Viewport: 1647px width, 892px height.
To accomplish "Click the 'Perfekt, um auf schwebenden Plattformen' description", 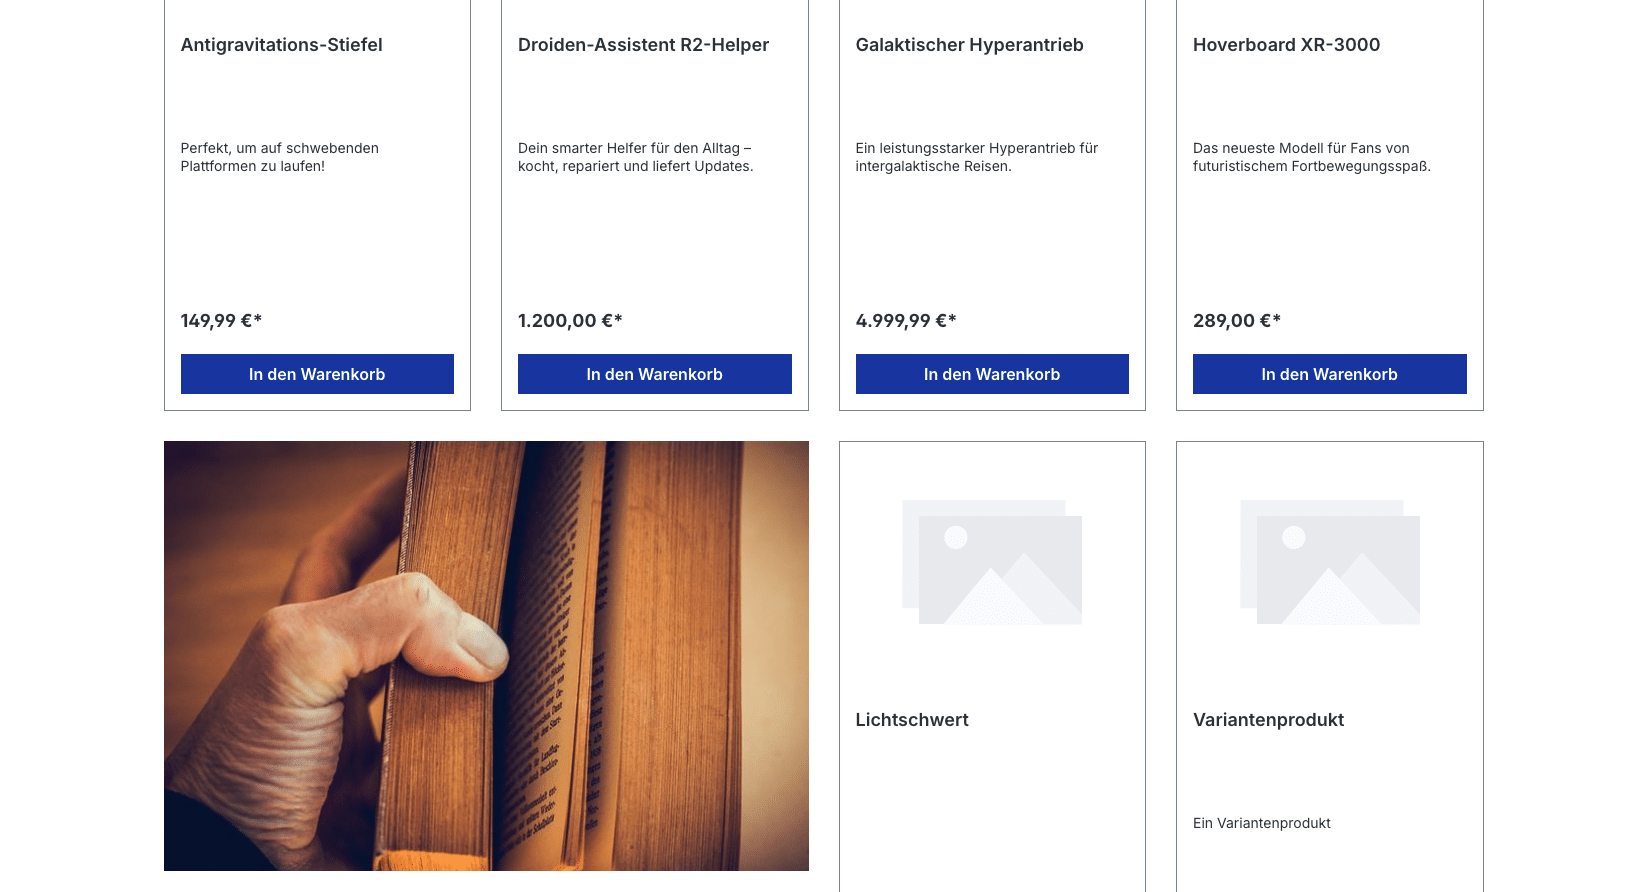I will 280,157.
